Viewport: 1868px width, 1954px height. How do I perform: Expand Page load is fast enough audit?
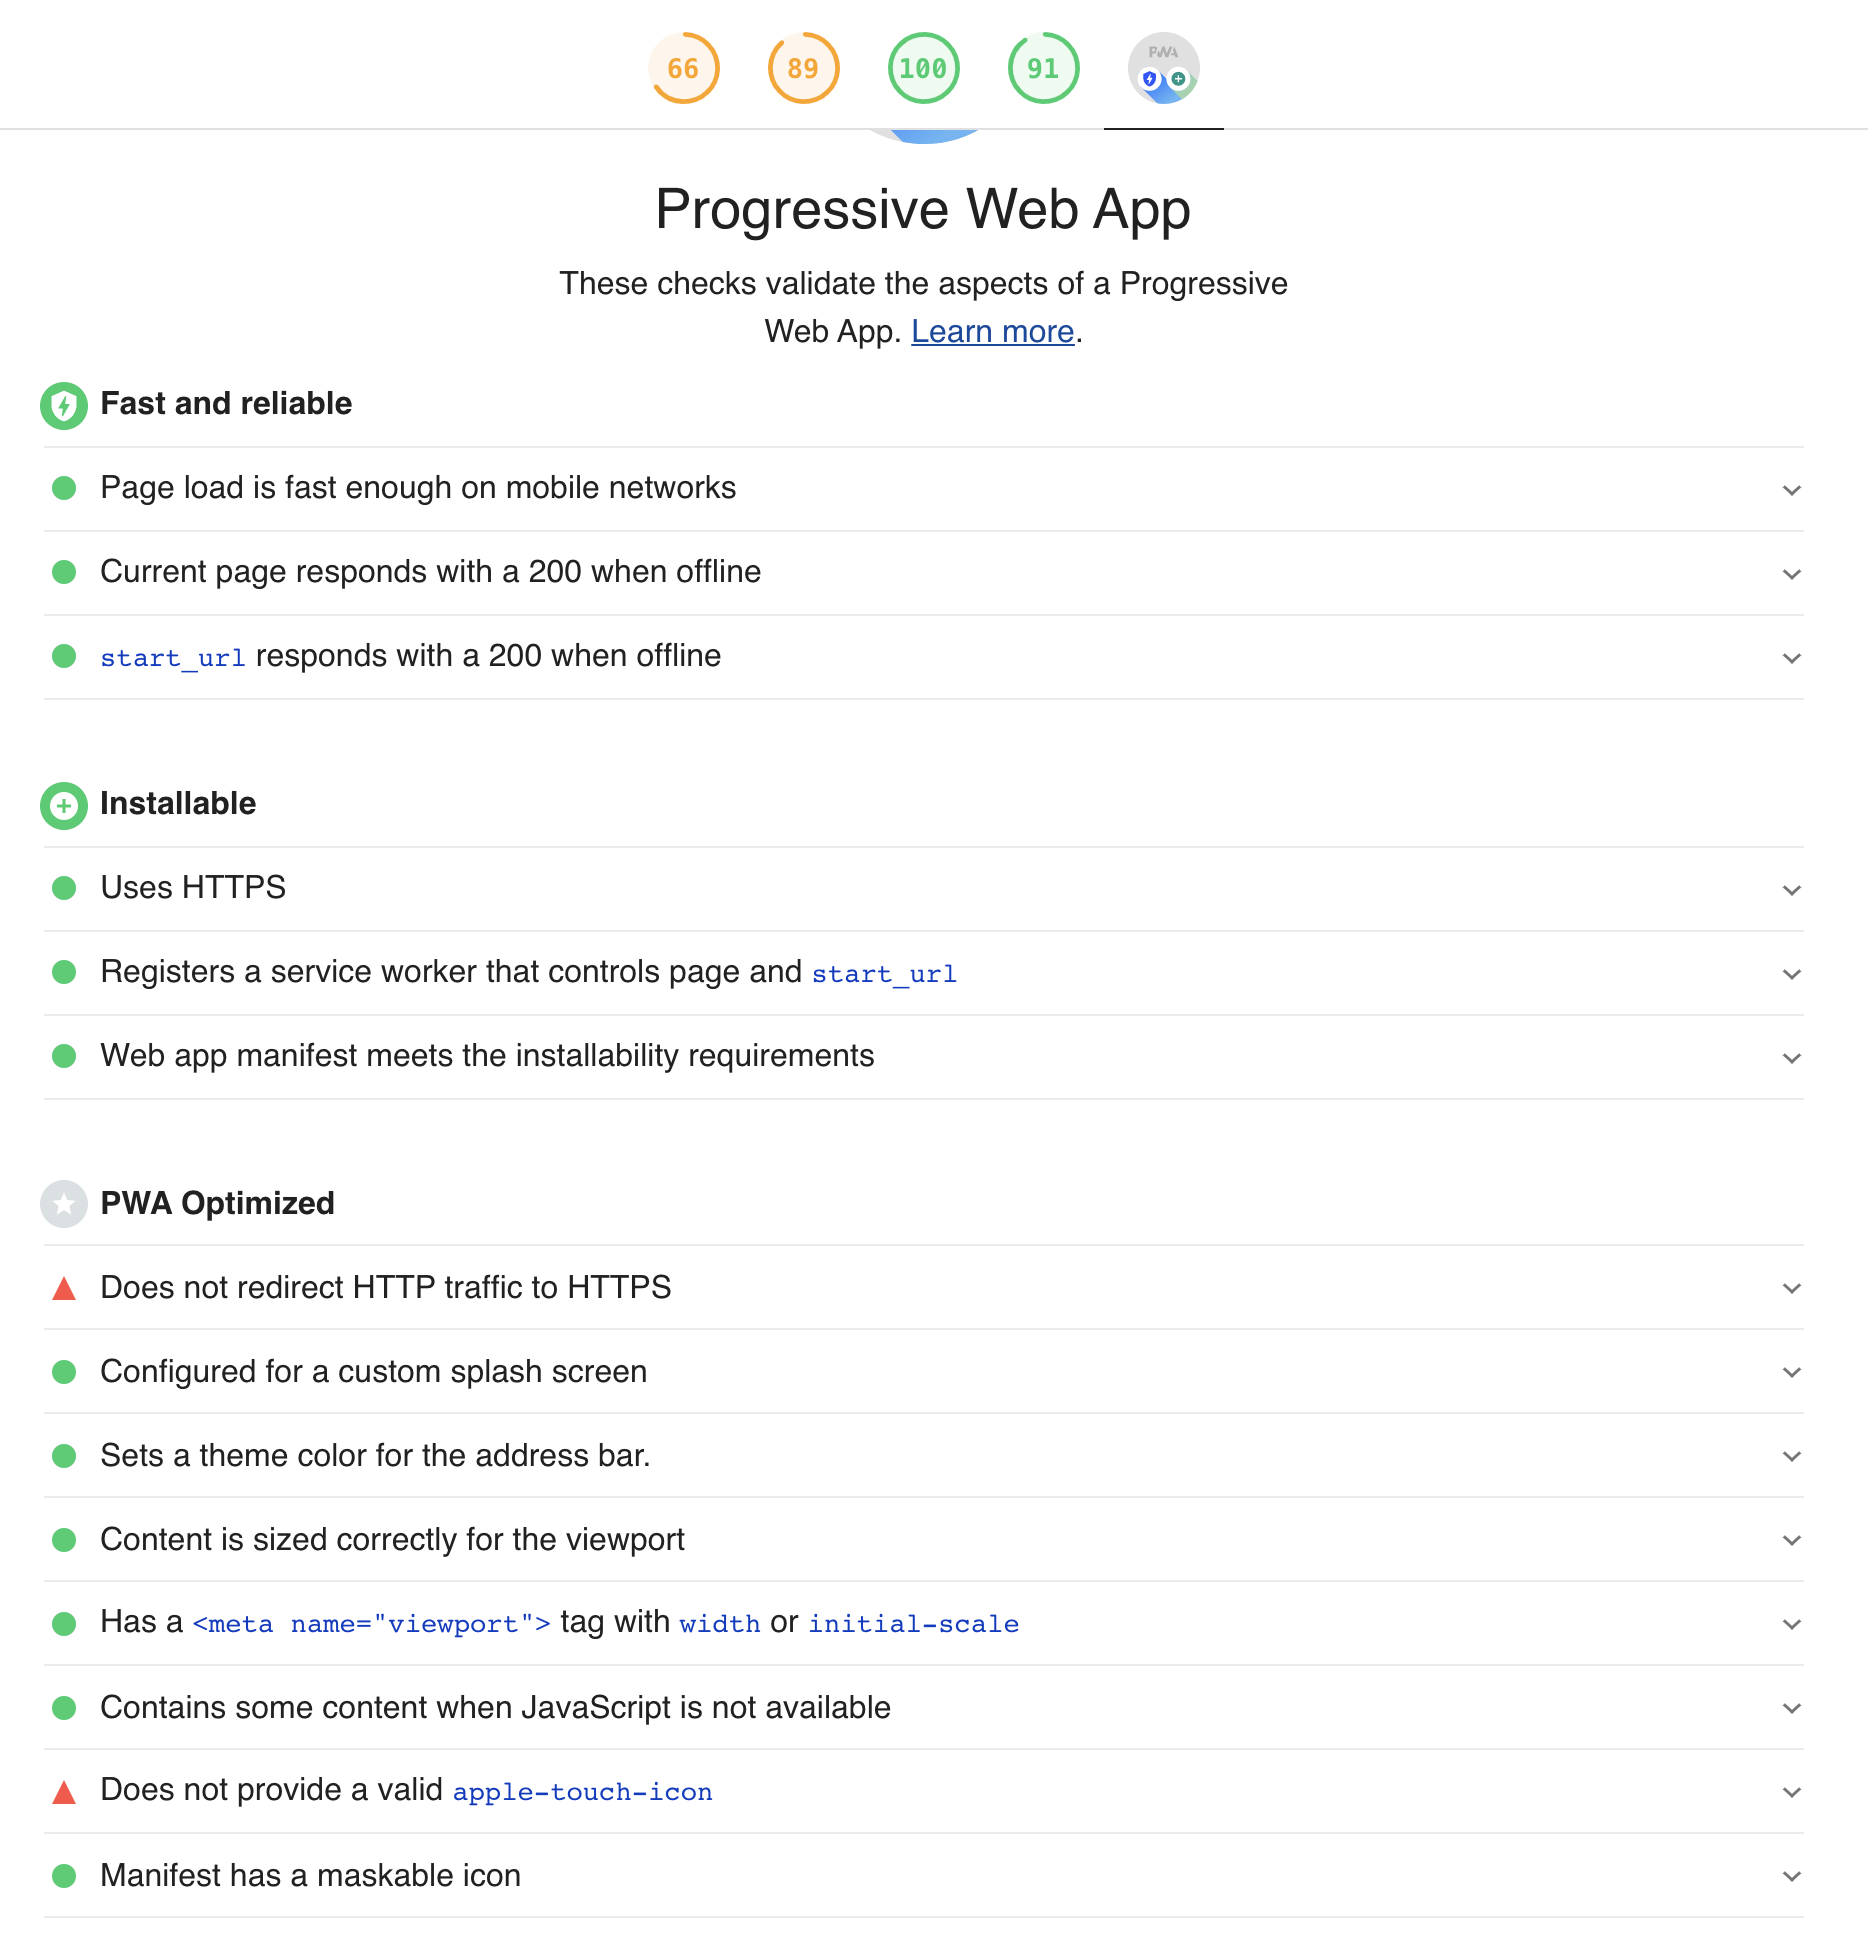point(1792,490)
